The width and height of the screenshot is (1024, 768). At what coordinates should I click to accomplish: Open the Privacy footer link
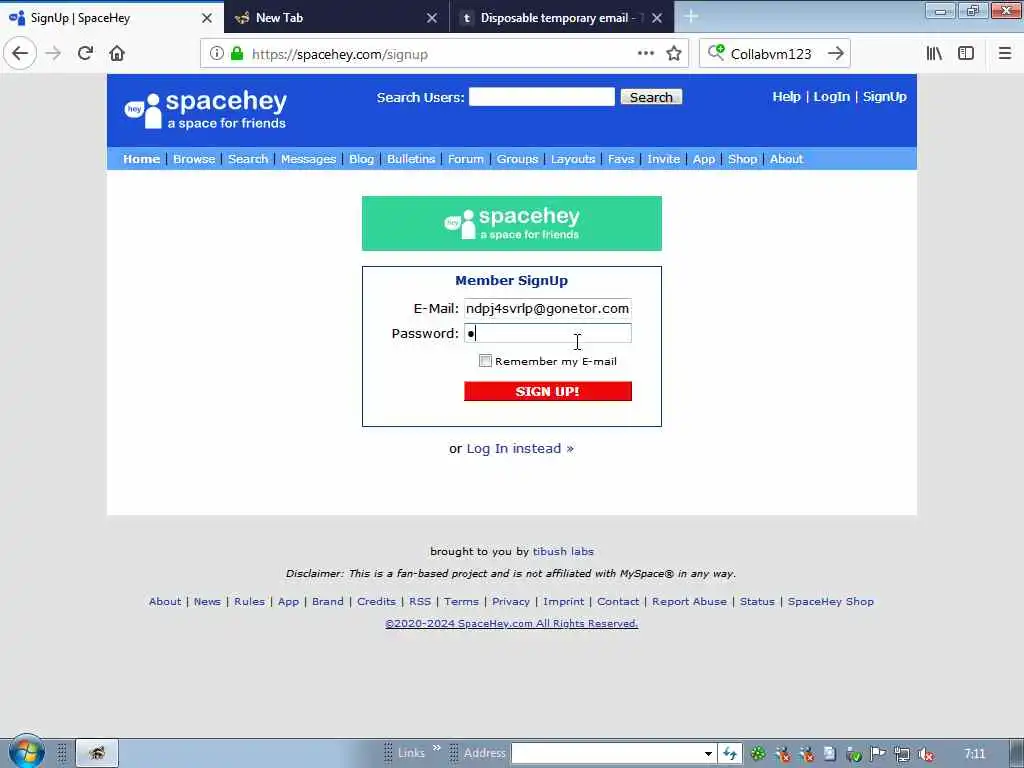(511, 601)
